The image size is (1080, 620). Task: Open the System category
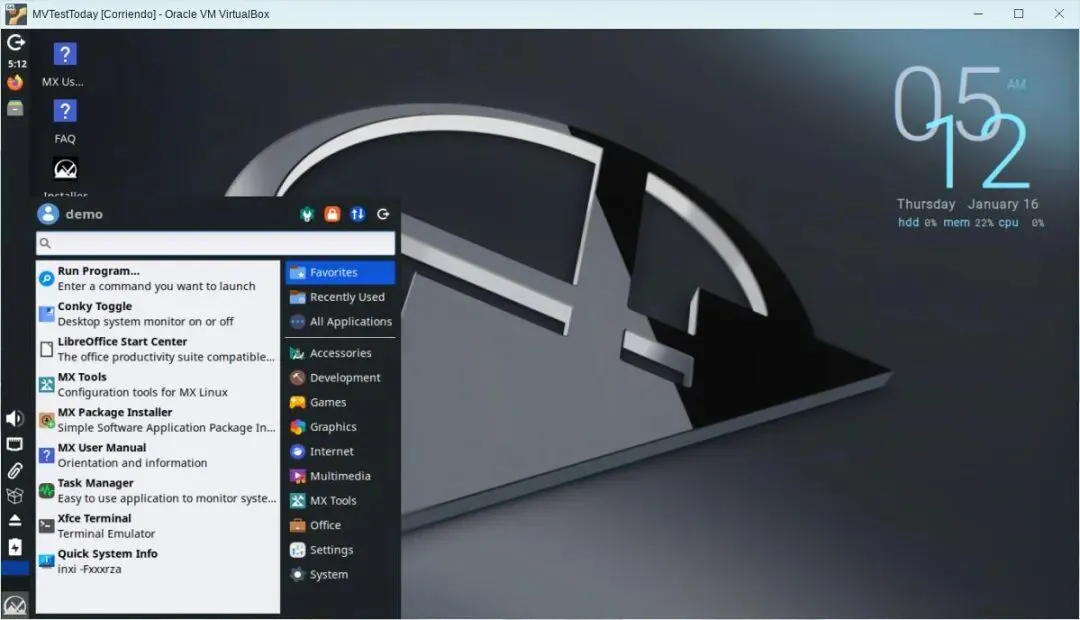click(x=340, y=575)
